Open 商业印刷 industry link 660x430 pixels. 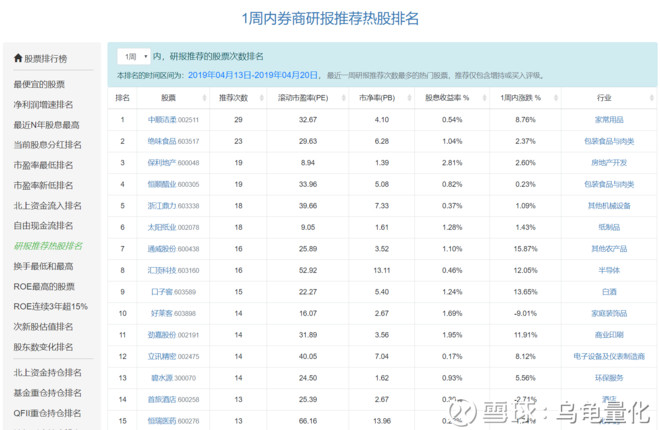[x=609, y=335]
